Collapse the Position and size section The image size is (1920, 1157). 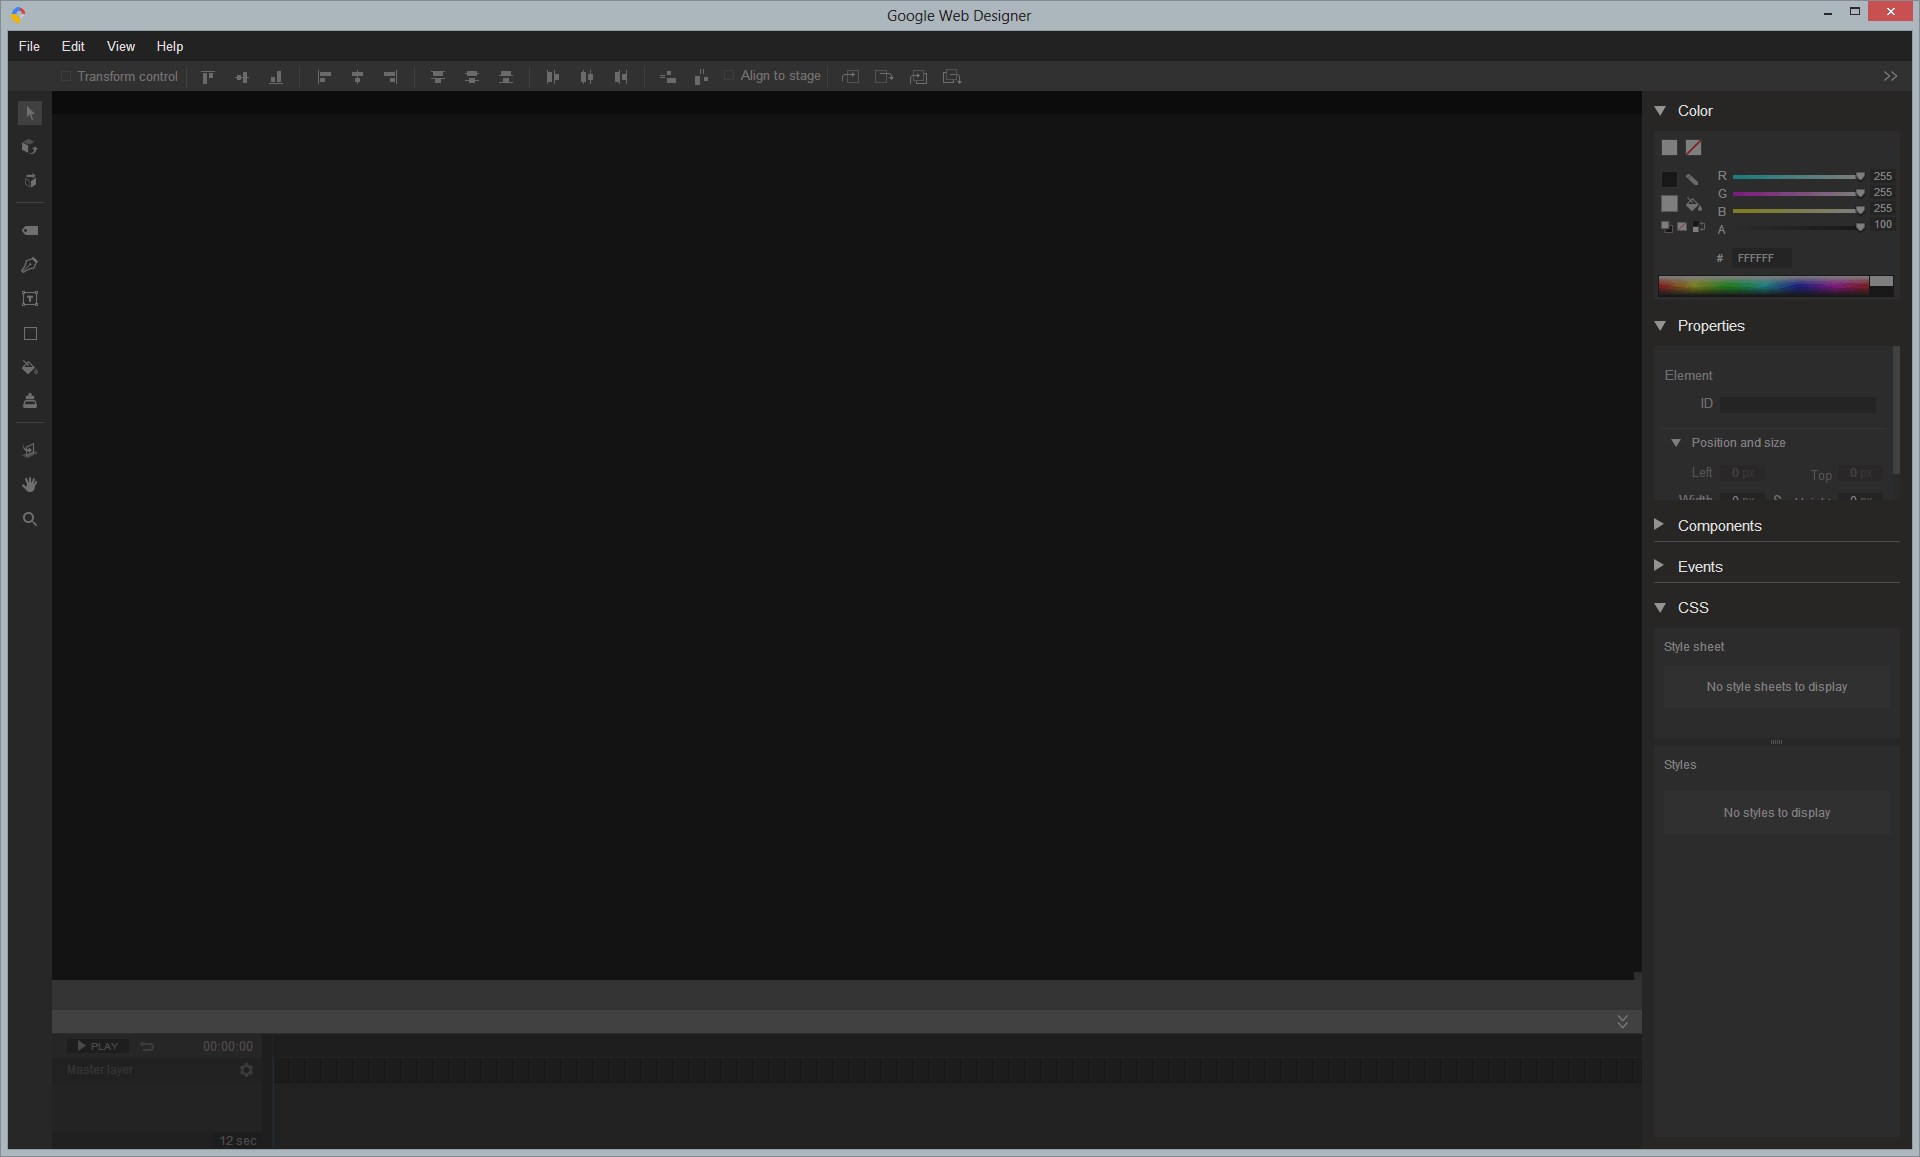coord(1676,443)
